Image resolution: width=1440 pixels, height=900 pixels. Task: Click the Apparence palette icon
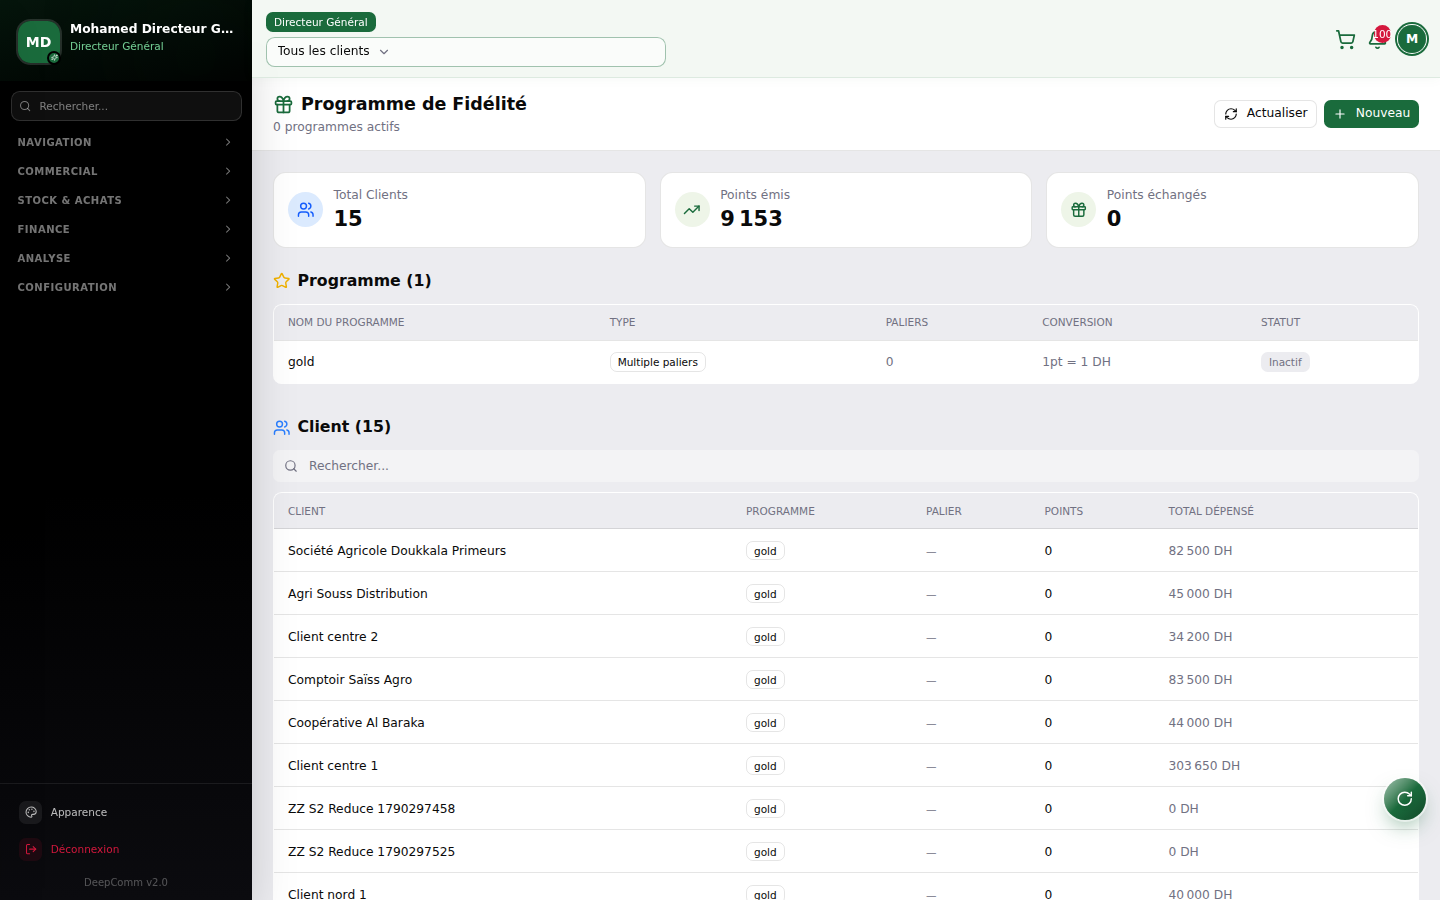(x=31, y=812)
